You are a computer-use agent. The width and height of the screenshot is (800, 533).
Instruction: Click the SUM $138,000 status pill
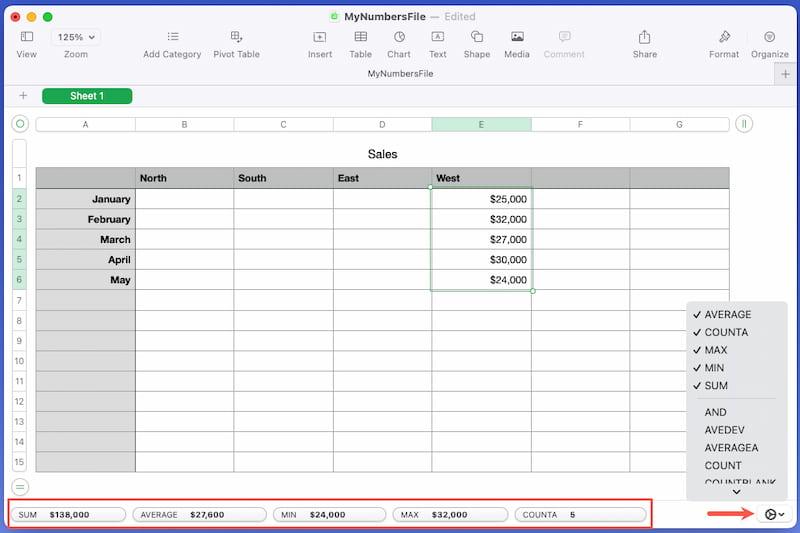pos(68,515)
